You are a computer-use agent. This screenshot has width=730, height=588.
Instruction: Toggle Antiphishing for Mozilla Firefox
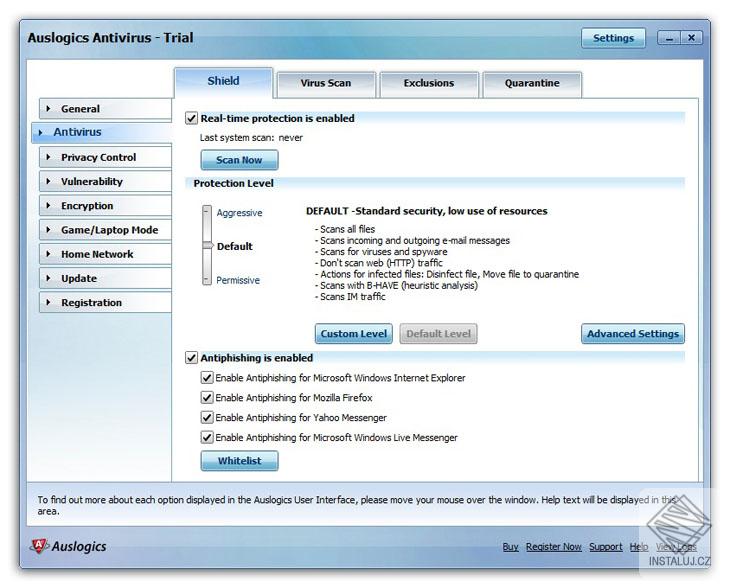click(207, 398)
